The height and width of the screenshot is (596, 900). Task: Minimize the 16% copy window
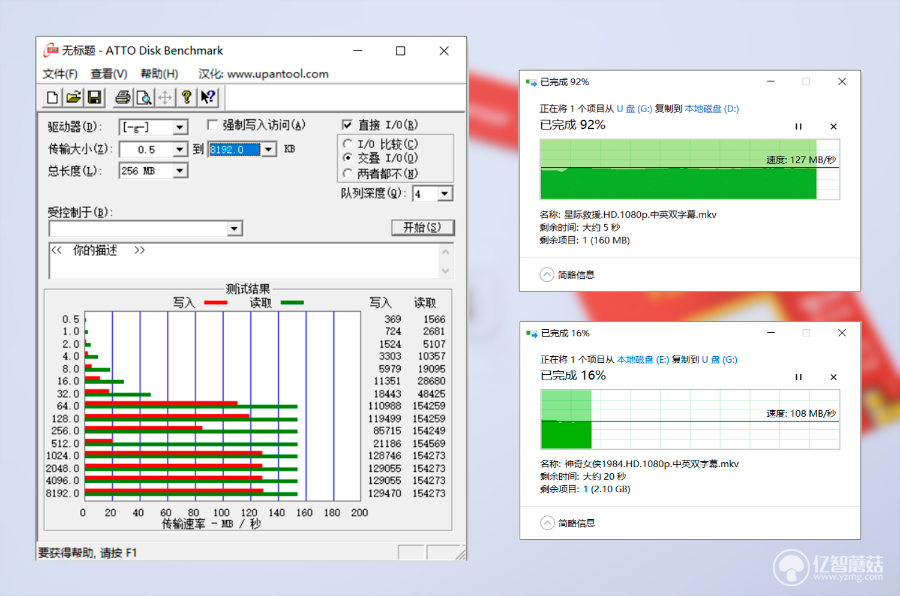pos(771,333)
